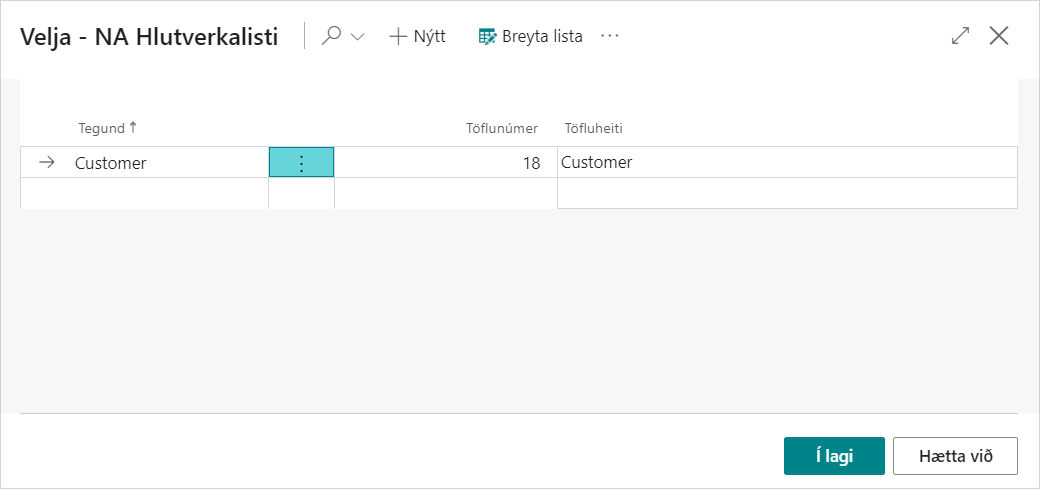The width and height of the screenshot is (1040, 489).
Task: Select the row arrow indicator for Customer
Action: pos(46,162)
